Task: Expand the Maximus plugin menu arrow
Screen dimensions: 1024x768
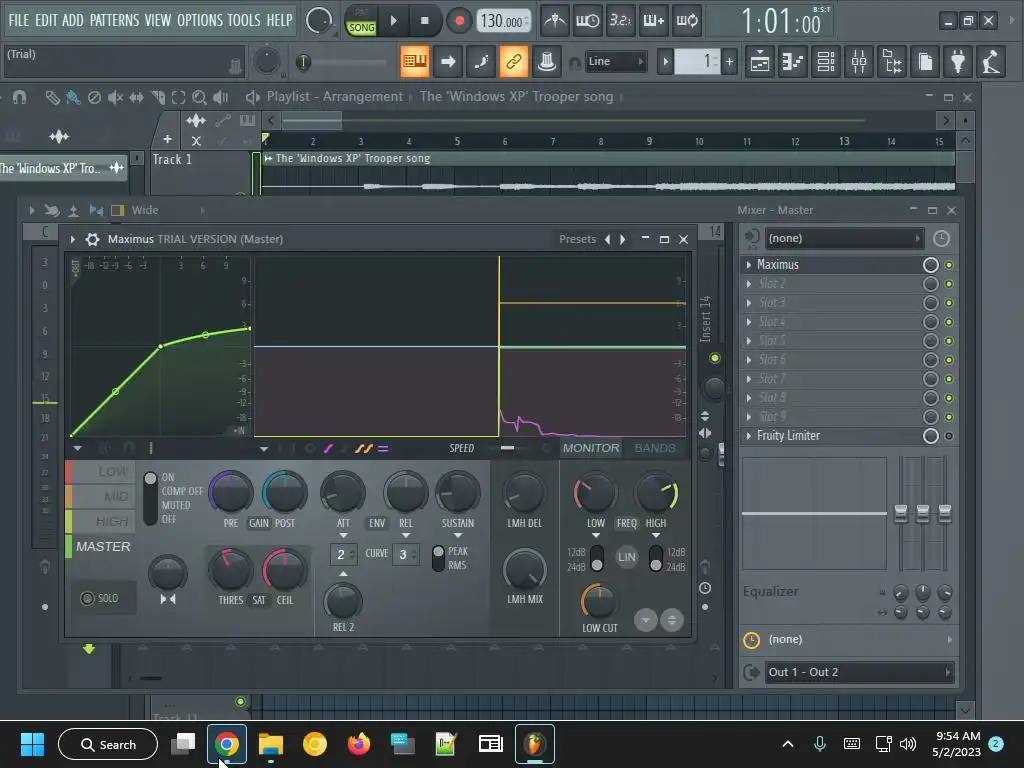Action: 72,240
